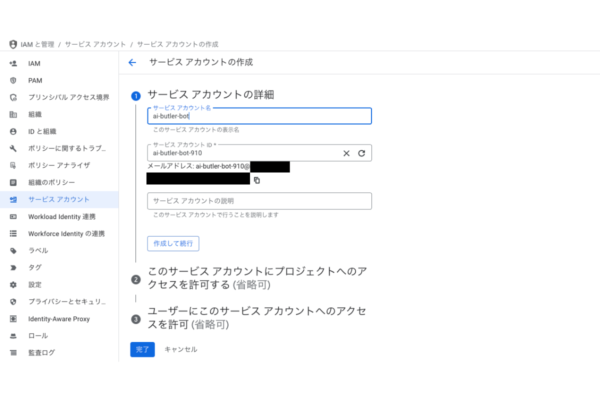Open 設定 gear icon in sidebar
This screenshot has width=600, height=400.
point(13,285)
